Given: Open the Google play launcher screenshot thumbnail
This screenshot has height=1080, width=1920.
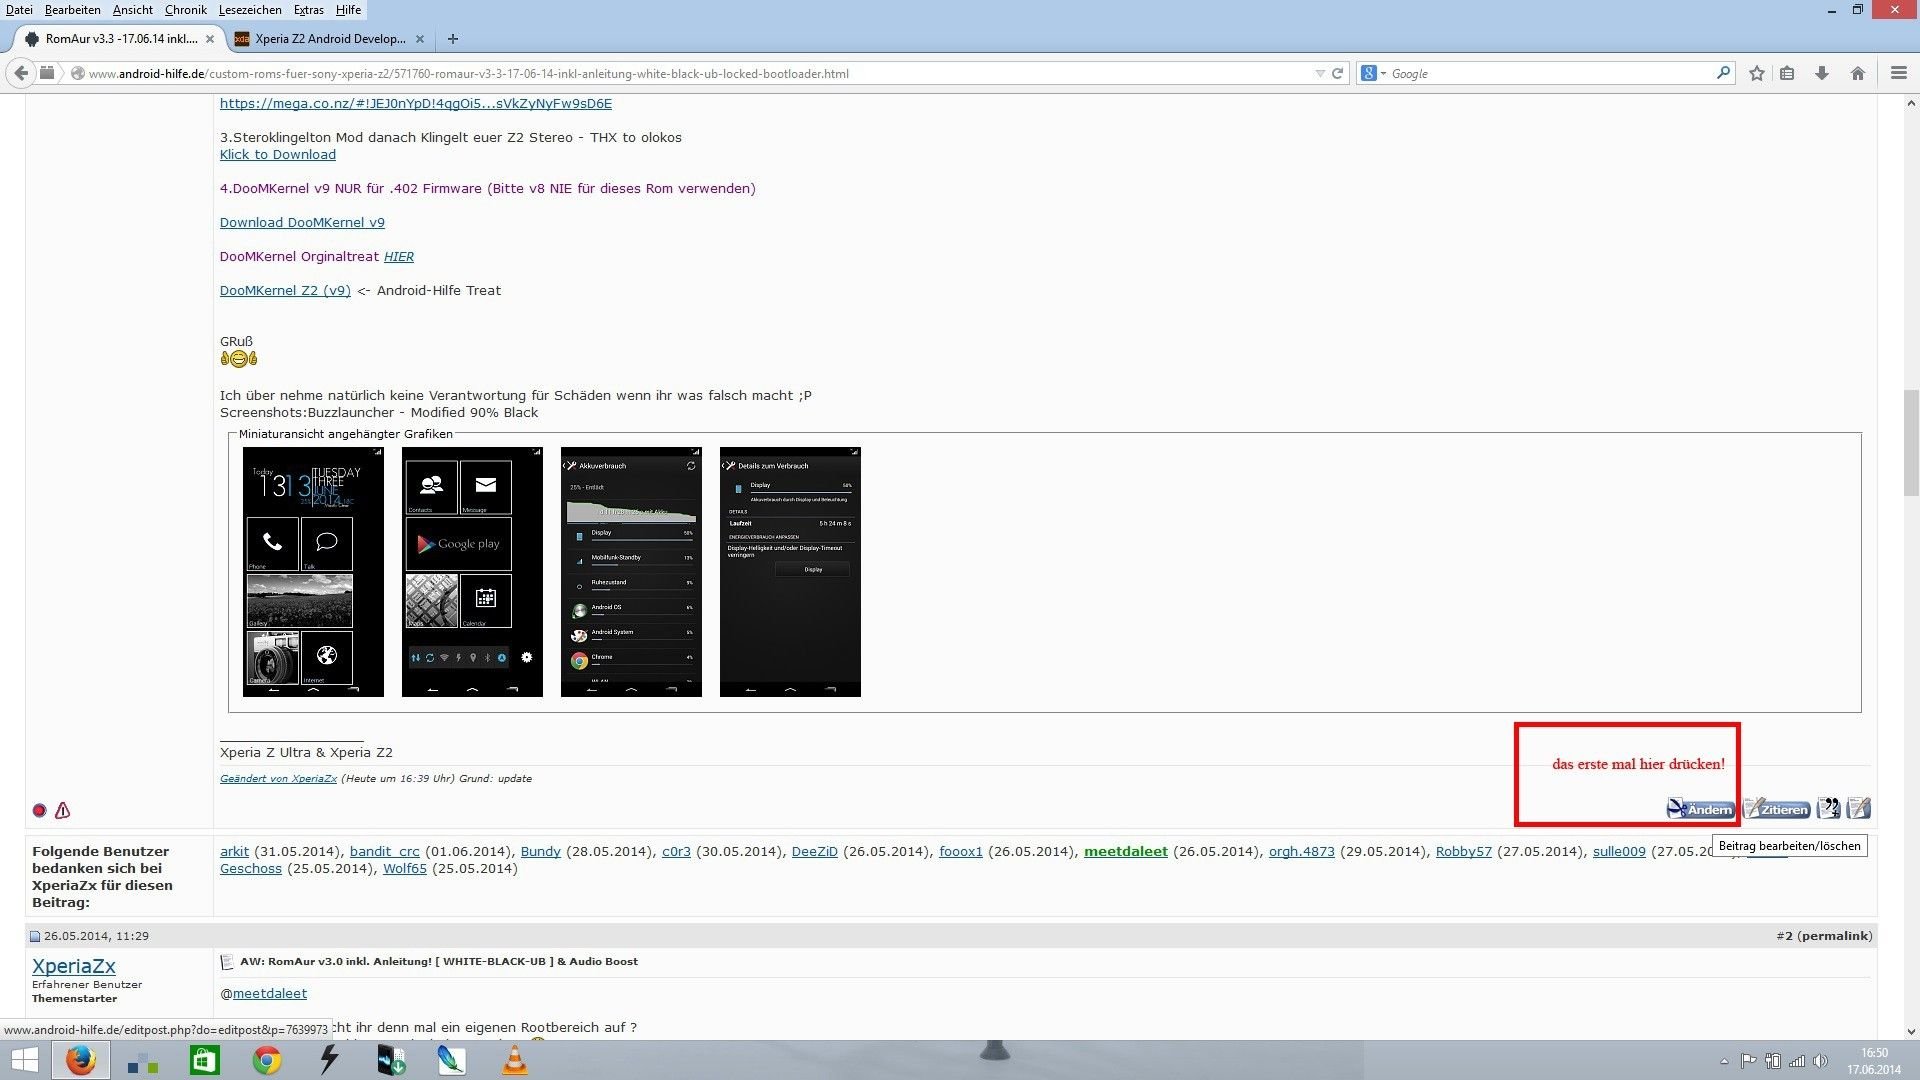Looking at the screenshot, I should (x=472, y=572).
